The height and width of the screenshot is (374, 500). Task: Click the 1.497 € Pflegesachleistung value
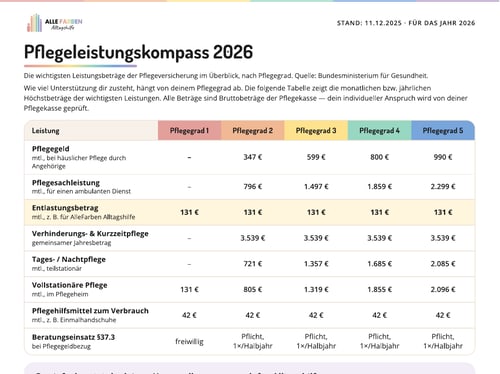[x=316, y=187]
